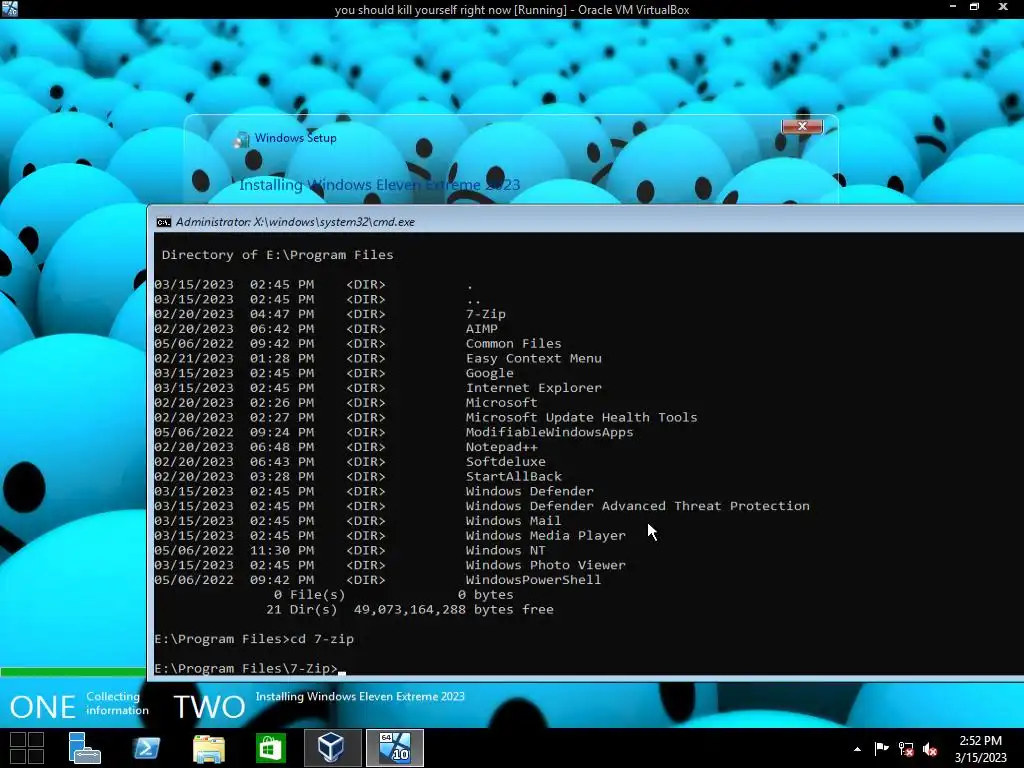Close the Windows Setup dialog
The image size is (1024, 768).
tap(802, 126)
